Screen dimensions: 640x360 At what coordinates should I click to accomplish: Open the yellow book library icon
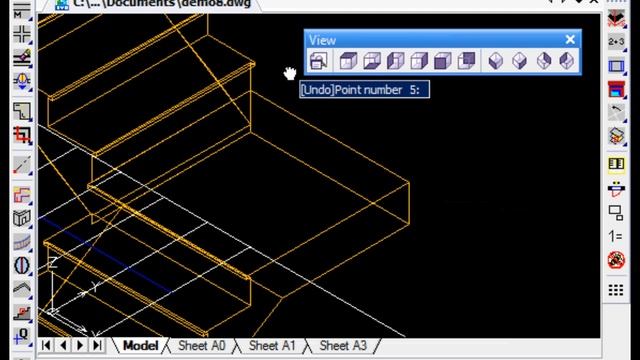click(616, 164)
